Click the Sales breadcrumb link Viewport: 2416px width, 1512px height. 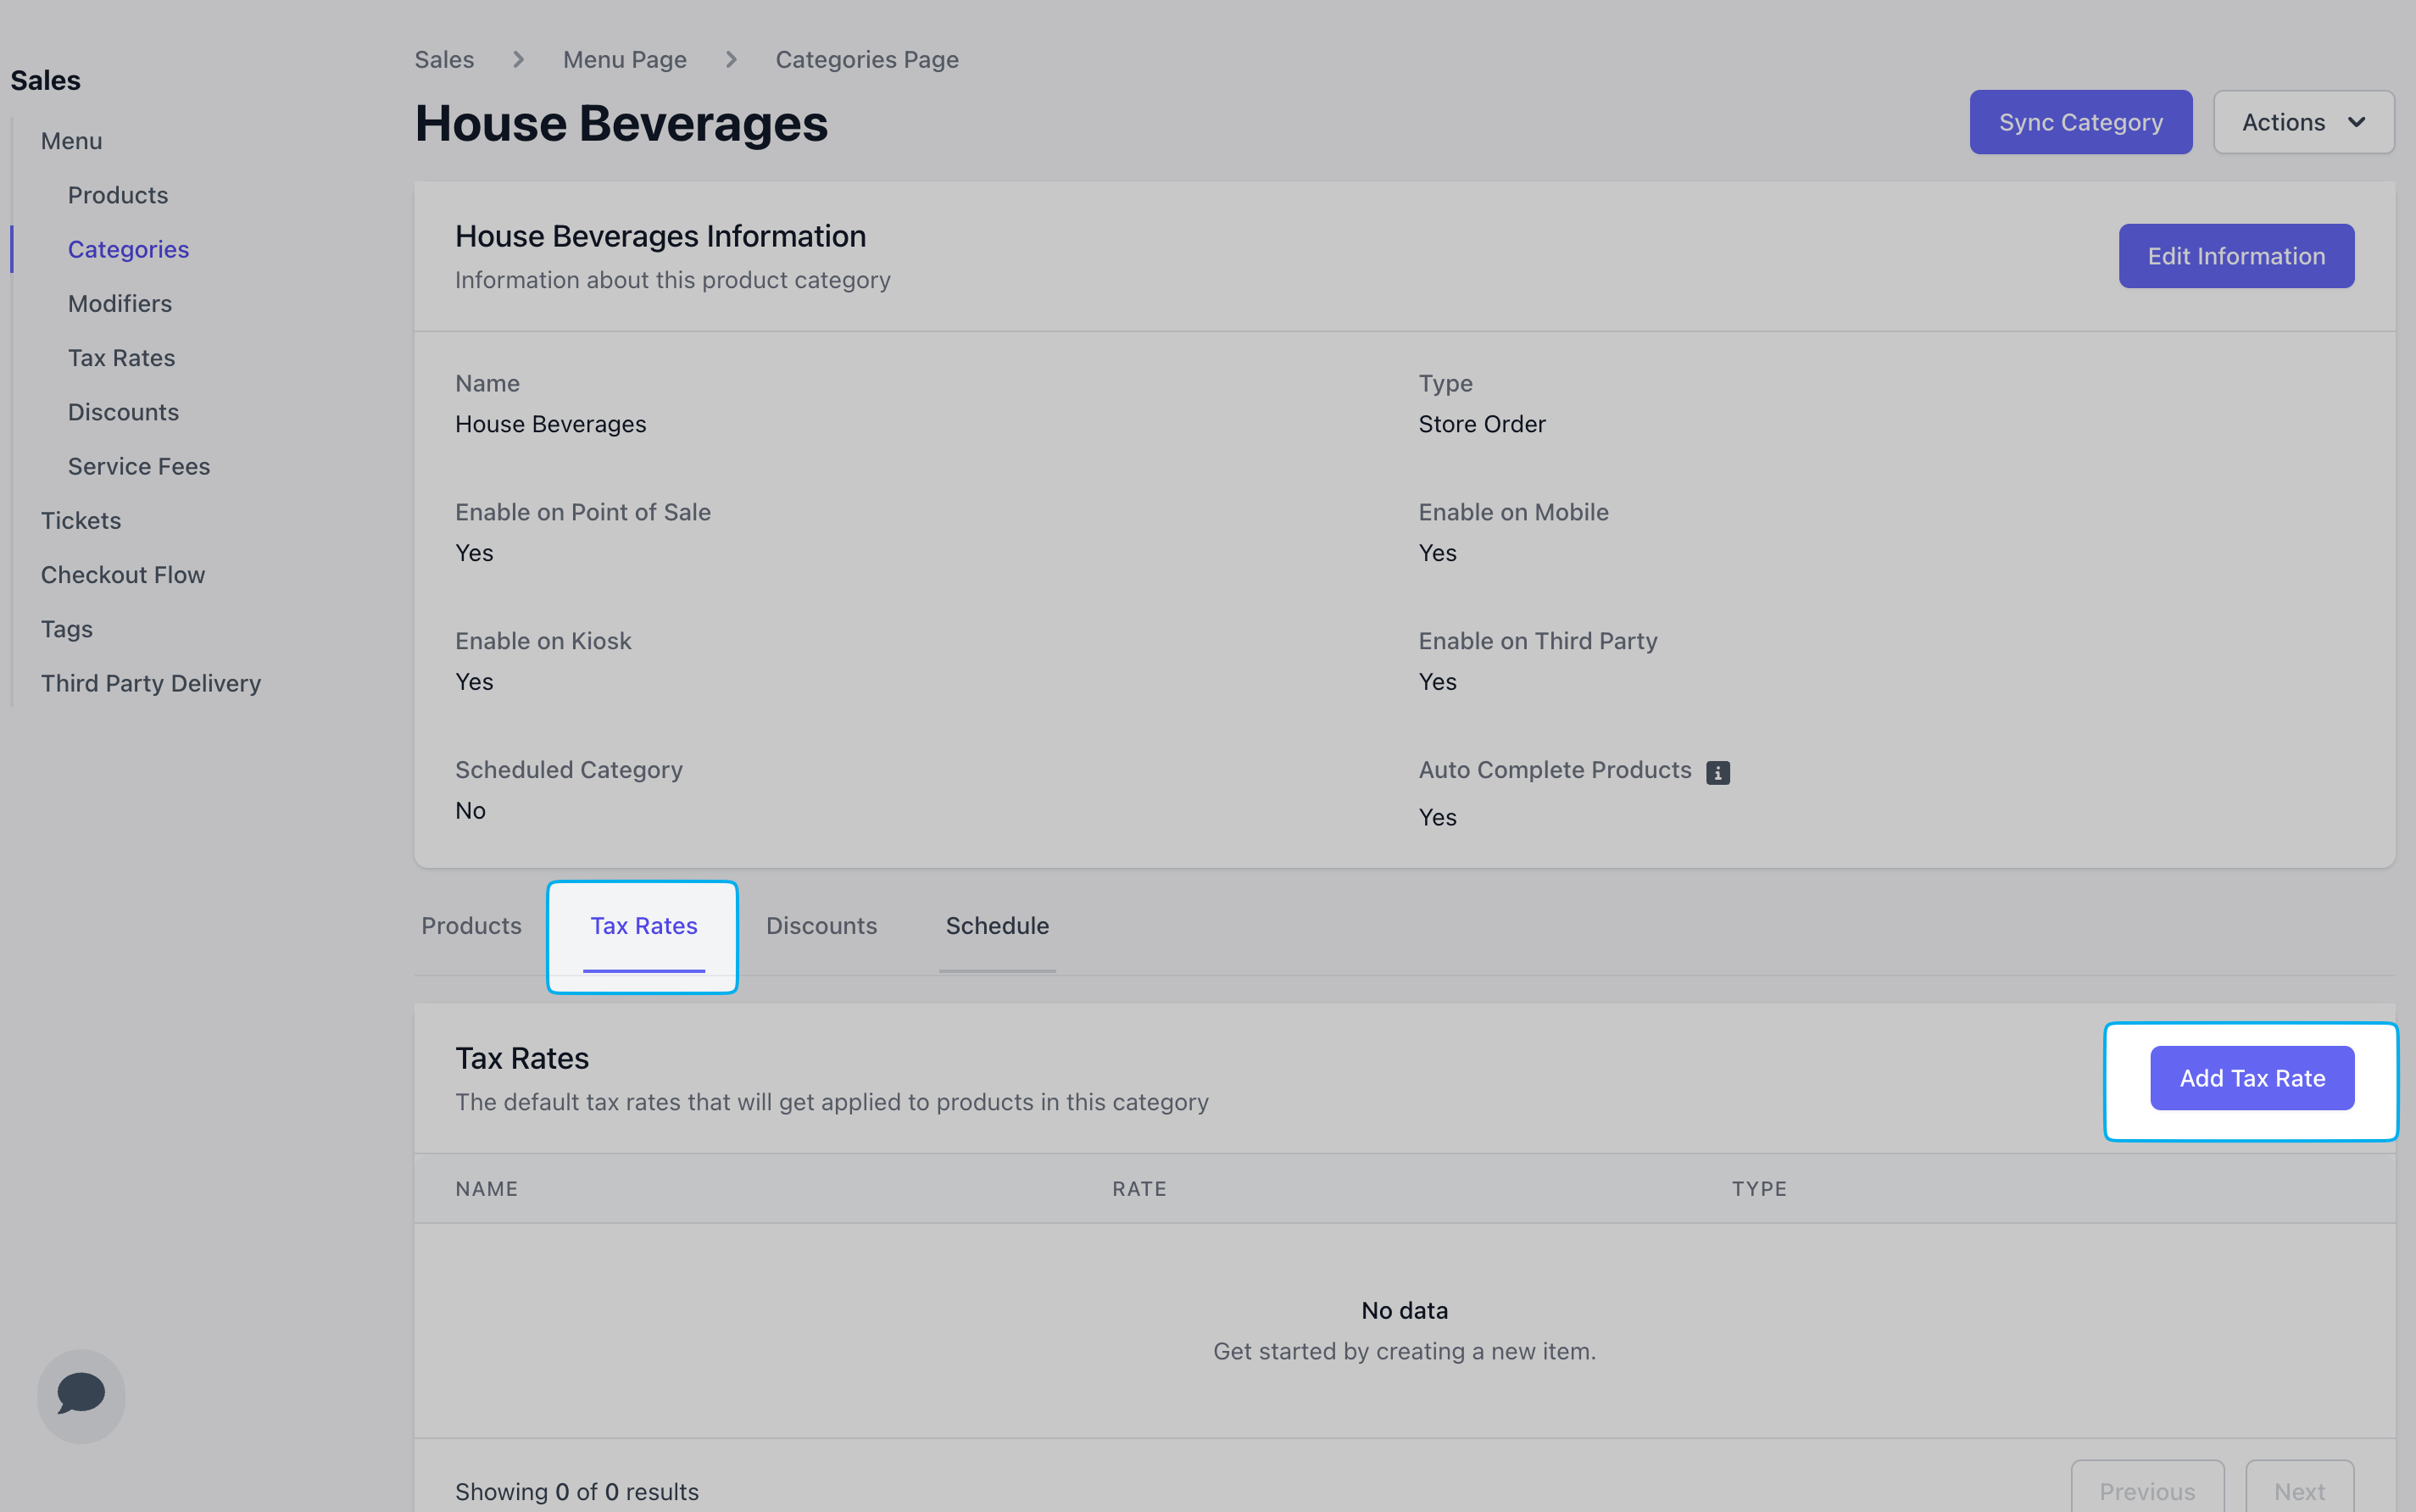[x=444, y=59]
